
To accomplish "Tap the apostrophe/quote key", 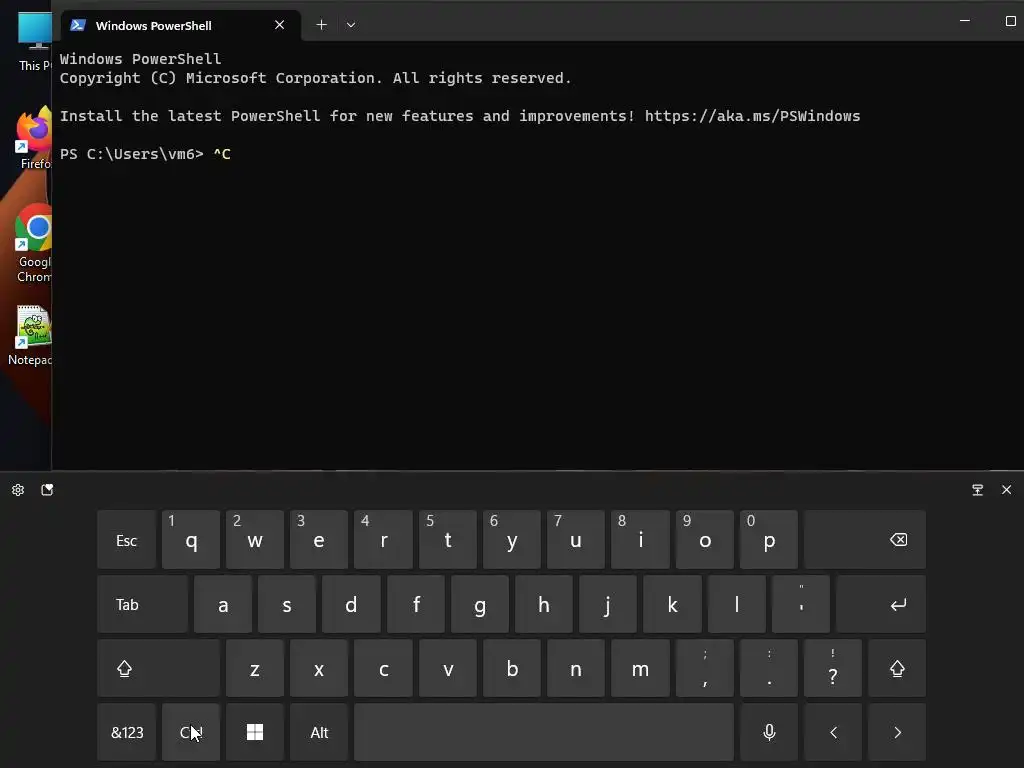I will 801,604.
